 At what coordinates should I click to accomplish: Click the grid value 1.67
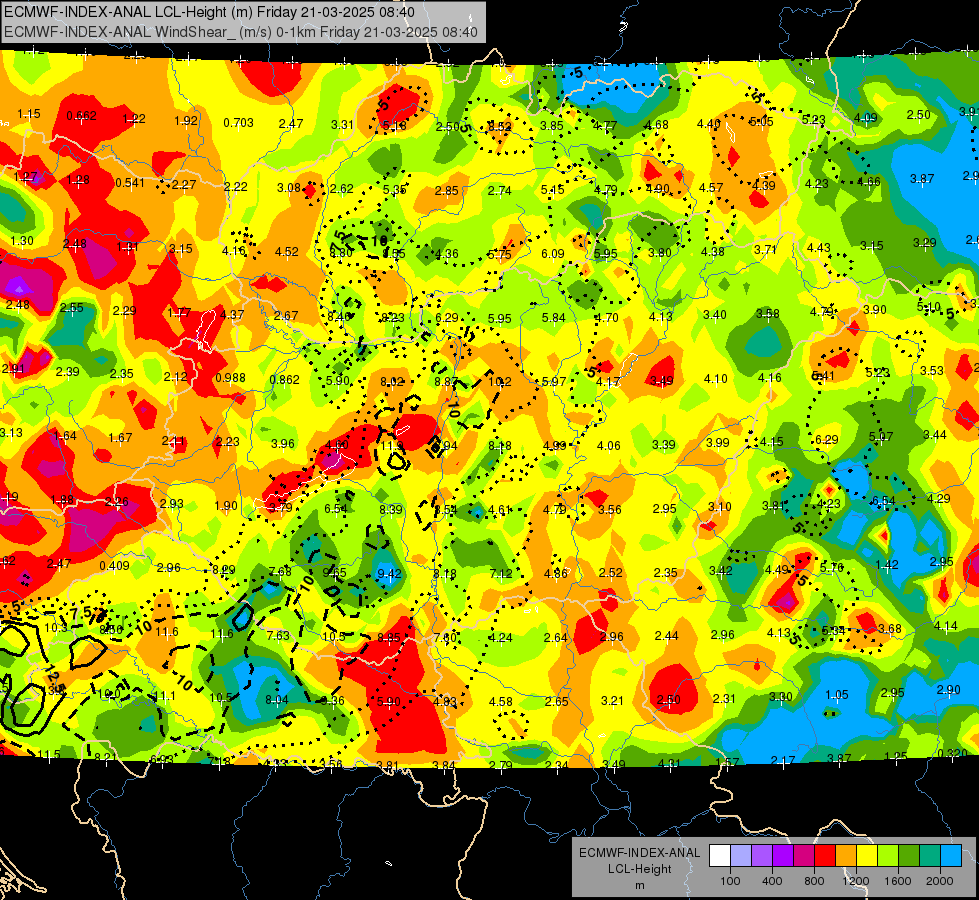(x=120, y=438)
